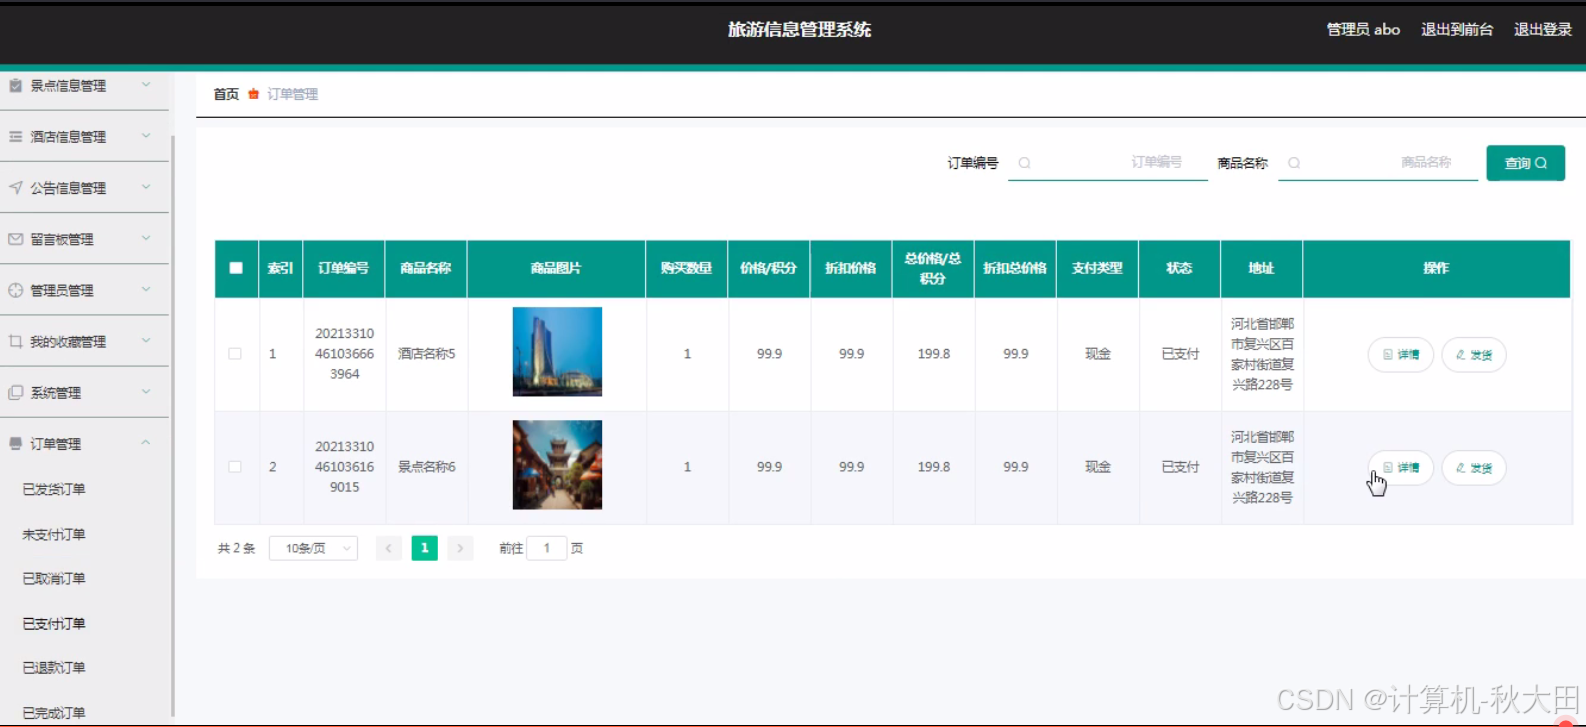Click 详情 button for 景点名称6 order

tap(1400, 468)
